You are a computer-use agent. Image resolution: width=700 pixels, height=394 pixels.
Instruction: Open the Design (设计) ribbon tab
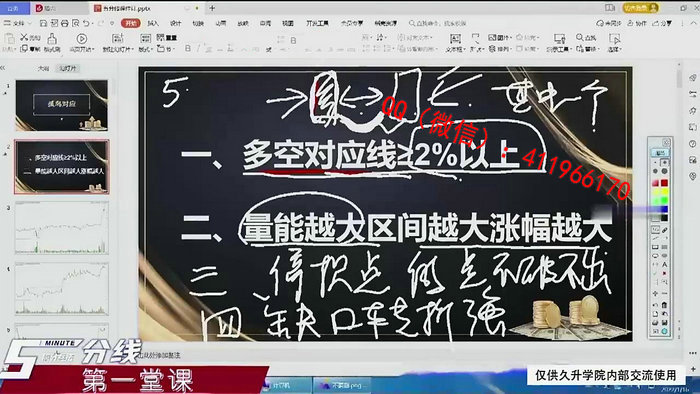pos(175,23)
